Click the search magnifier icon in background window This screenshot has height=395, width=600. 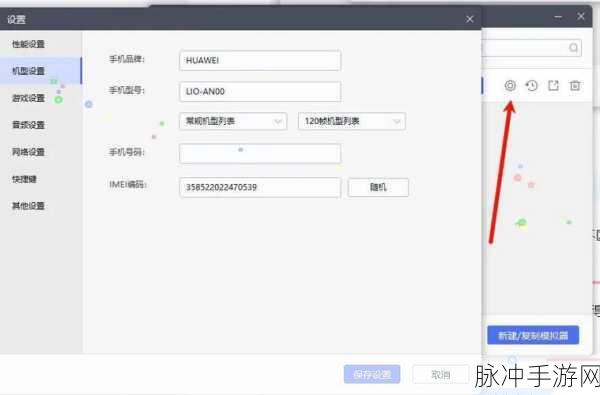coord(573,47)
